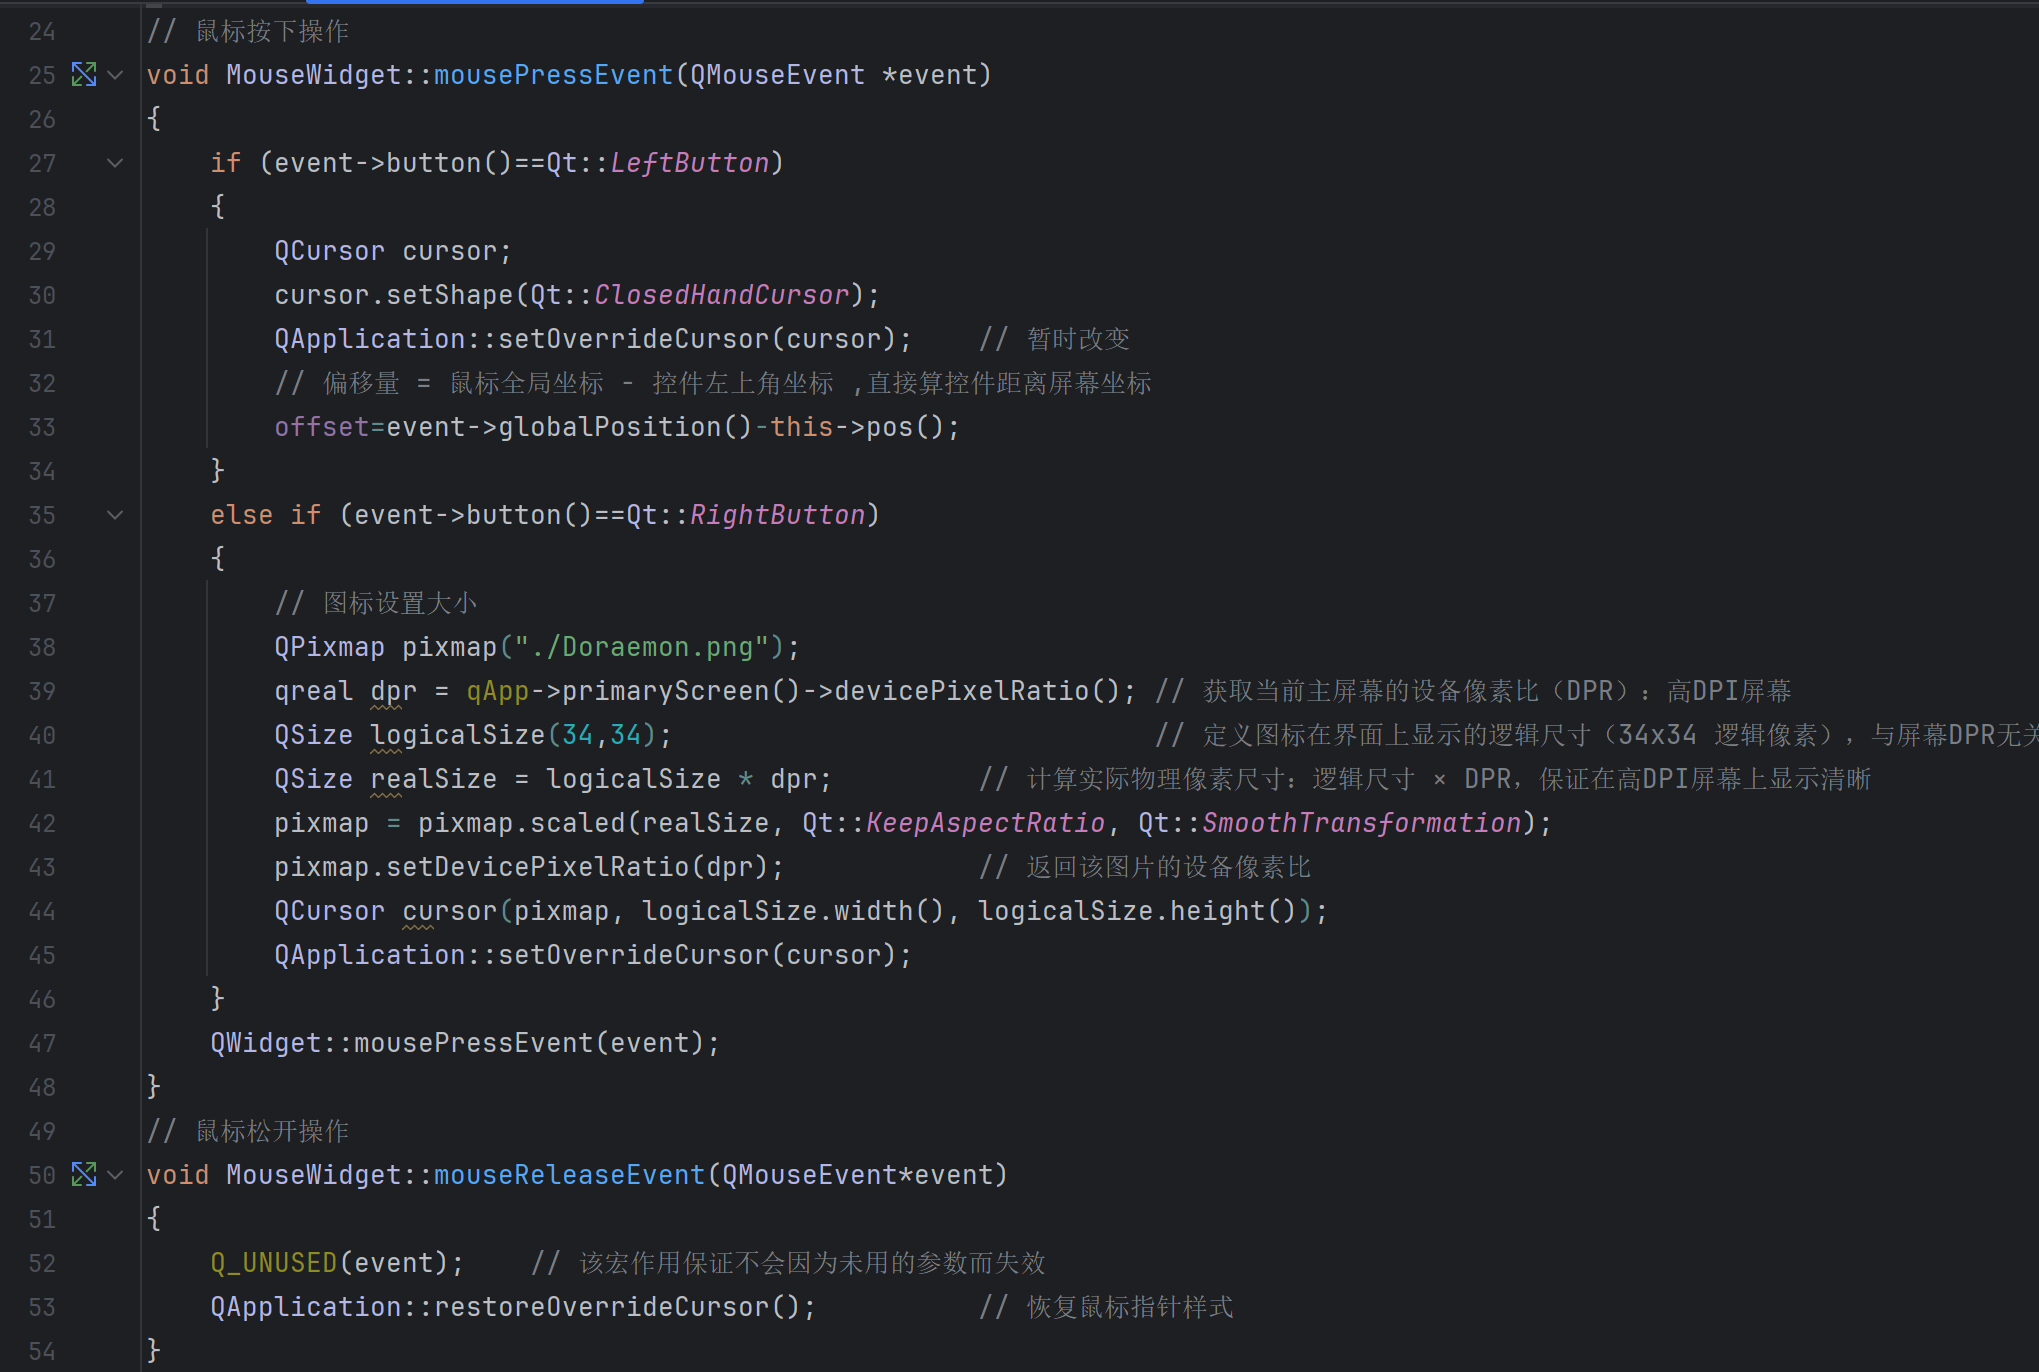The width and height of the screenshot is (2039, 1372).
Task: Click the SmoothTransformation enum constant
Action: coord(1361,823)
